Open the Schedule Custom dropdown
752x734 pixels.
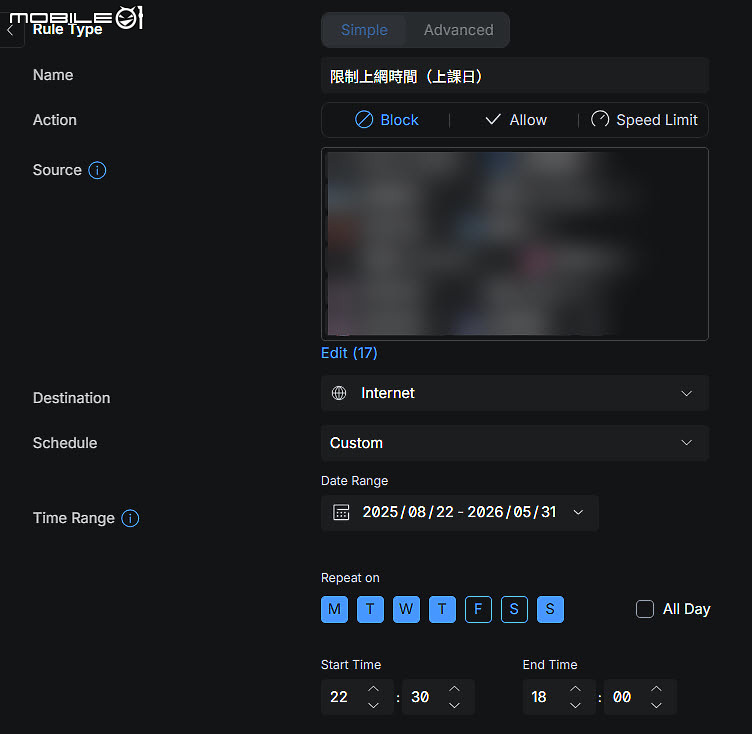(515, 443)
